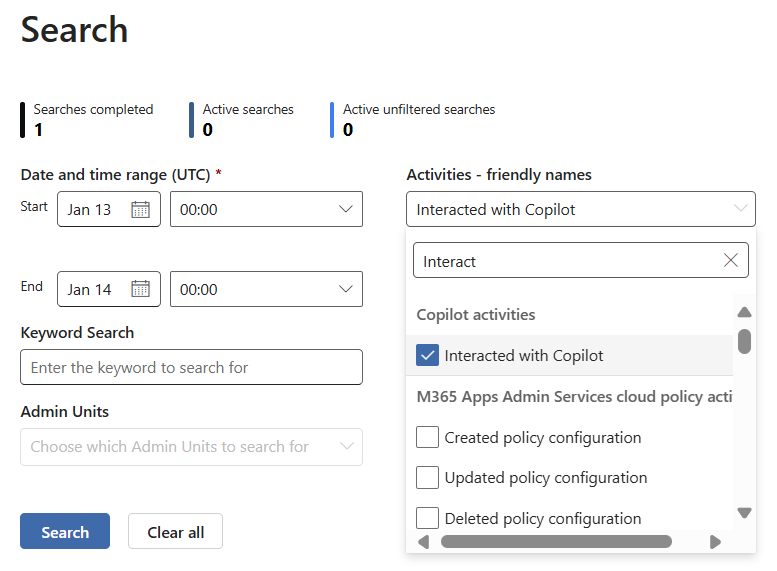The height and width of the screenshot is (571, 777).
Task: Click the activities list scroll up arrow
Action: click(744, 312)
